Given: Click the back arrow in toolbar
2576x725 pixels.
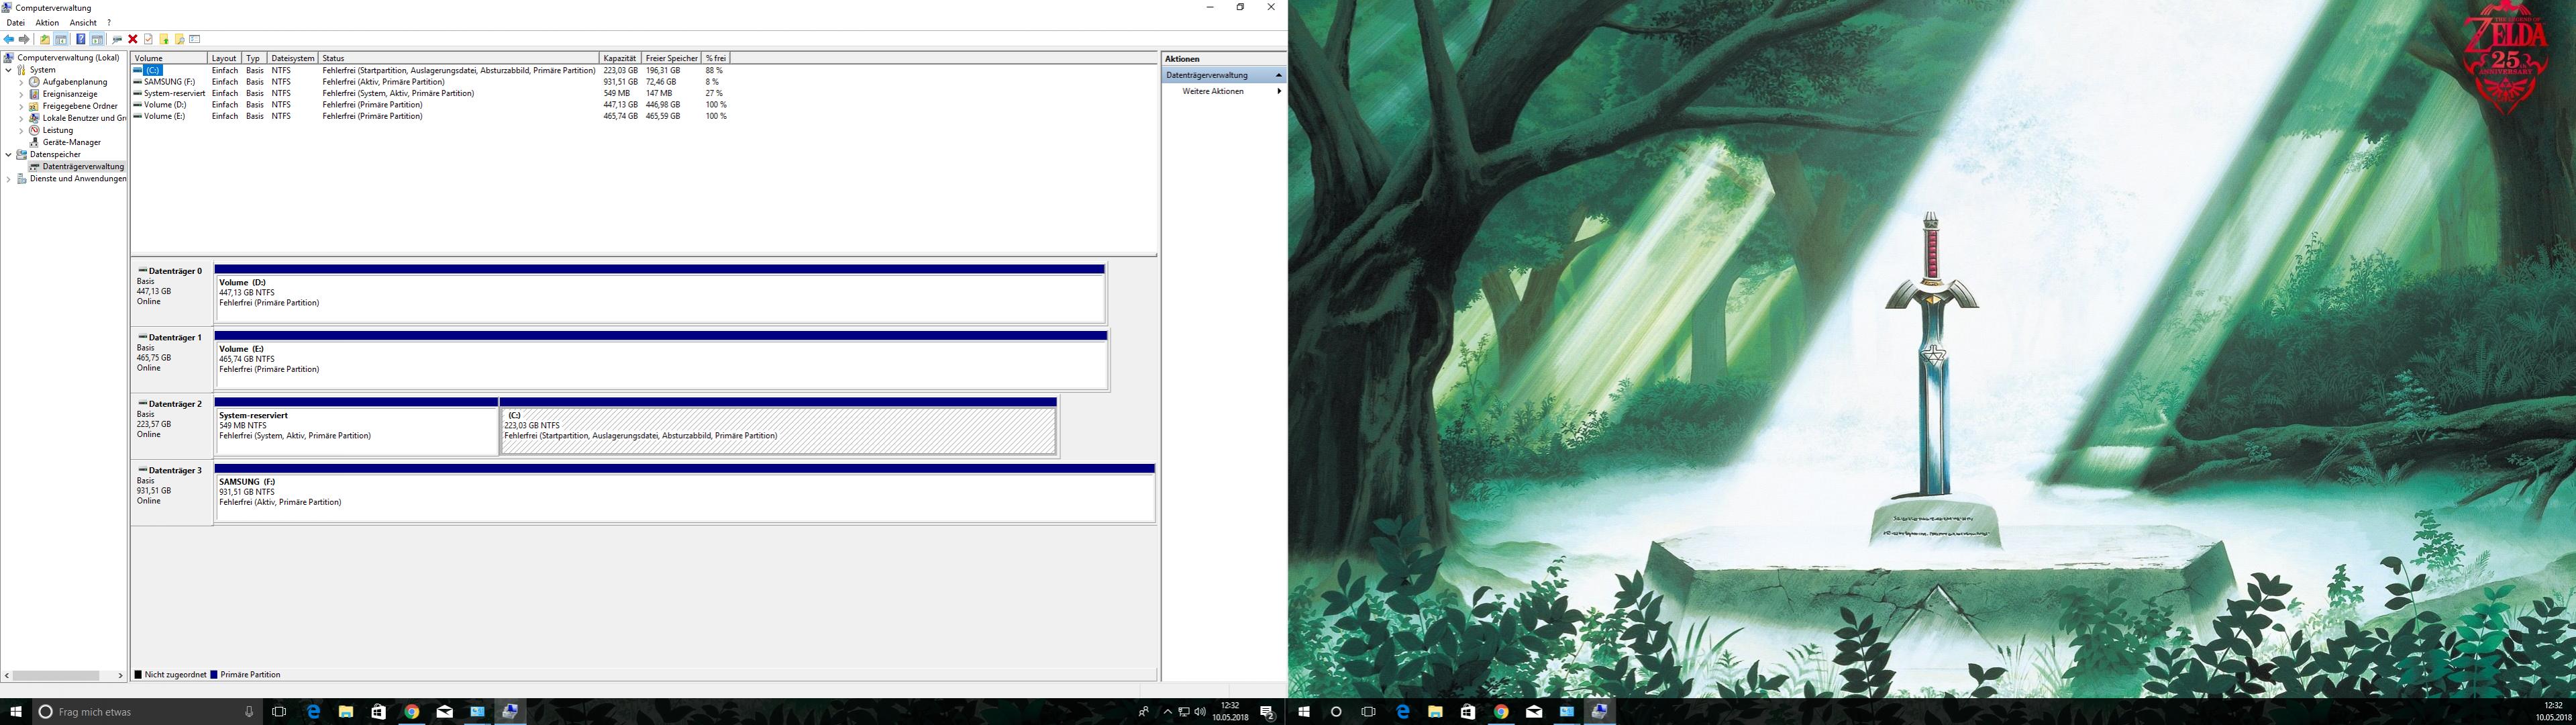Looking at the screenshot, I should 9,40.
